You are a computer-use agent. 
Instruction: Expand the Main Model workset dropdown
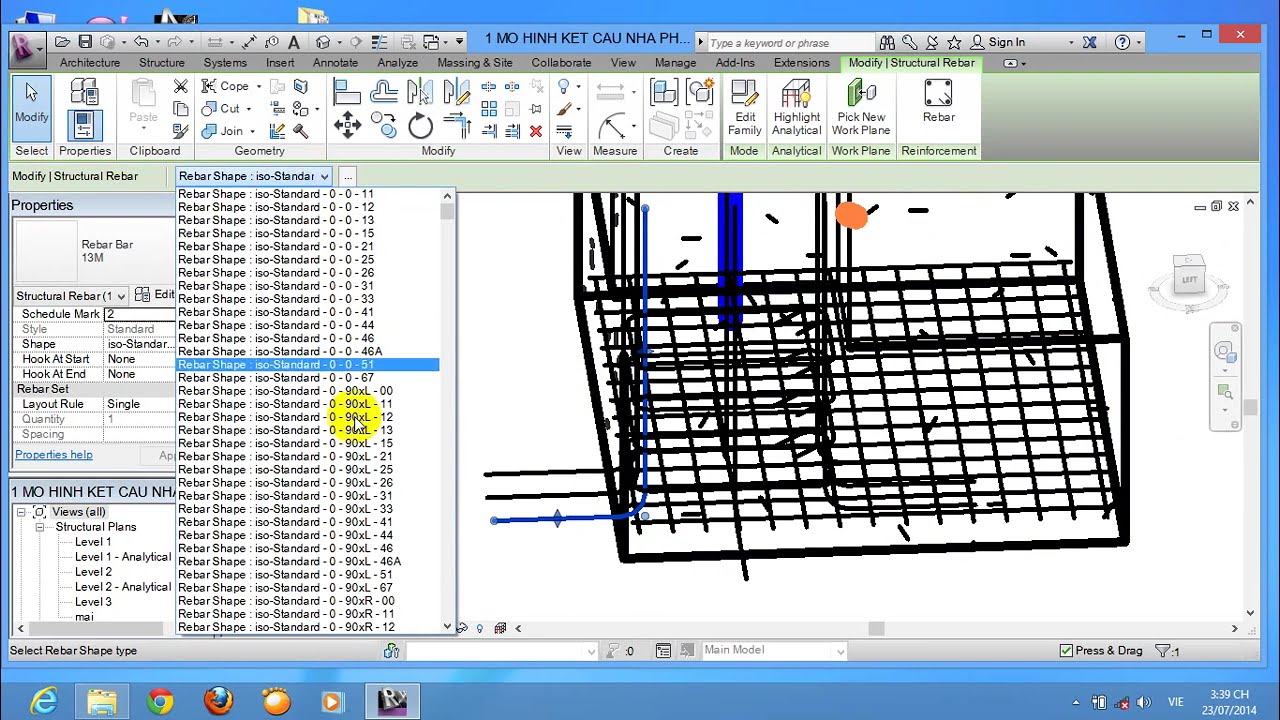pyautogui.click(x=774, y=651)
